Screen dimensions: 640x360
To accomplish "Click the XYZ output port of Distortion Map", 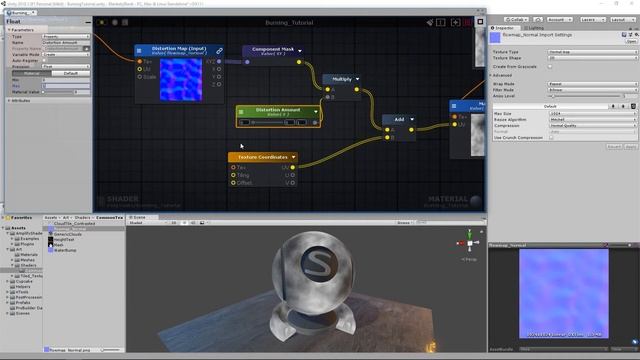I will 219,61.
